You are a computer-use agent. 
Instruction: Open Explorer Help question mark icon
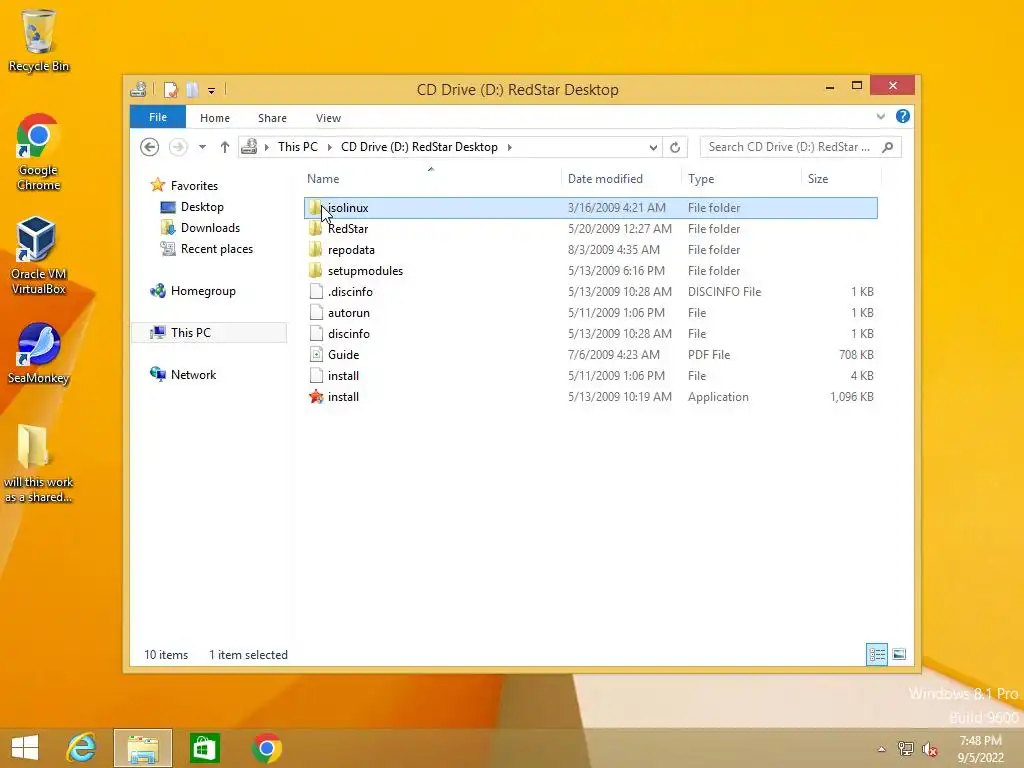903,116
